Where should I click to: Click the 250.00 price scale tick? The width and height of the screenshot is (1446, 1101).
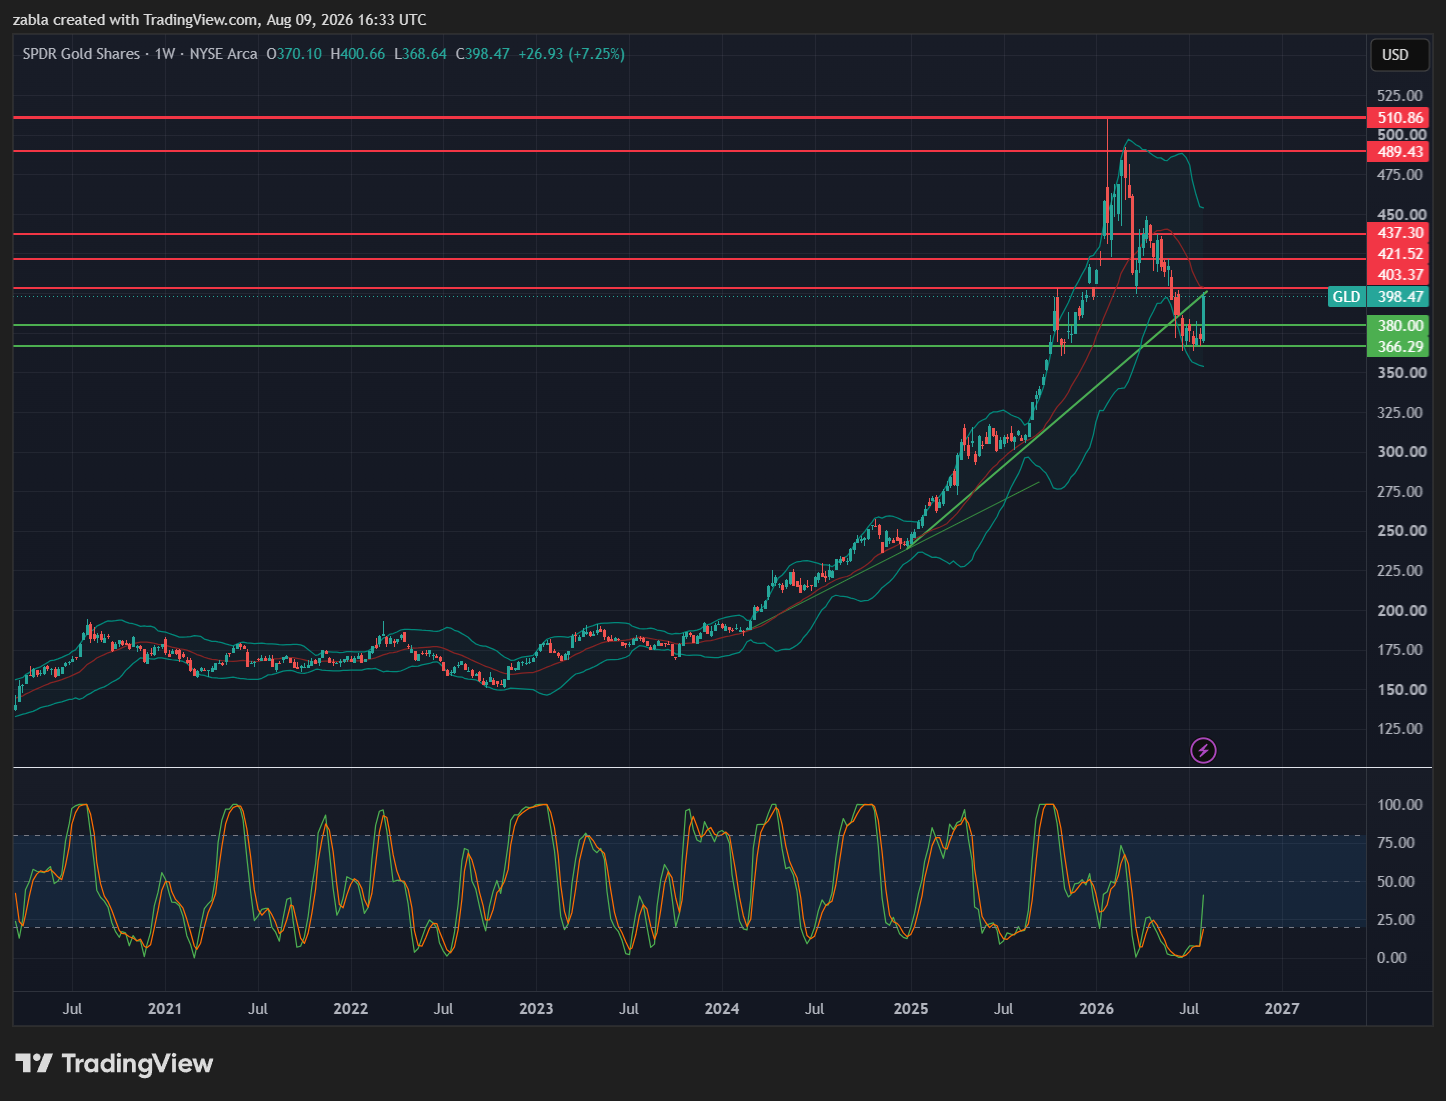(1400, 531)
